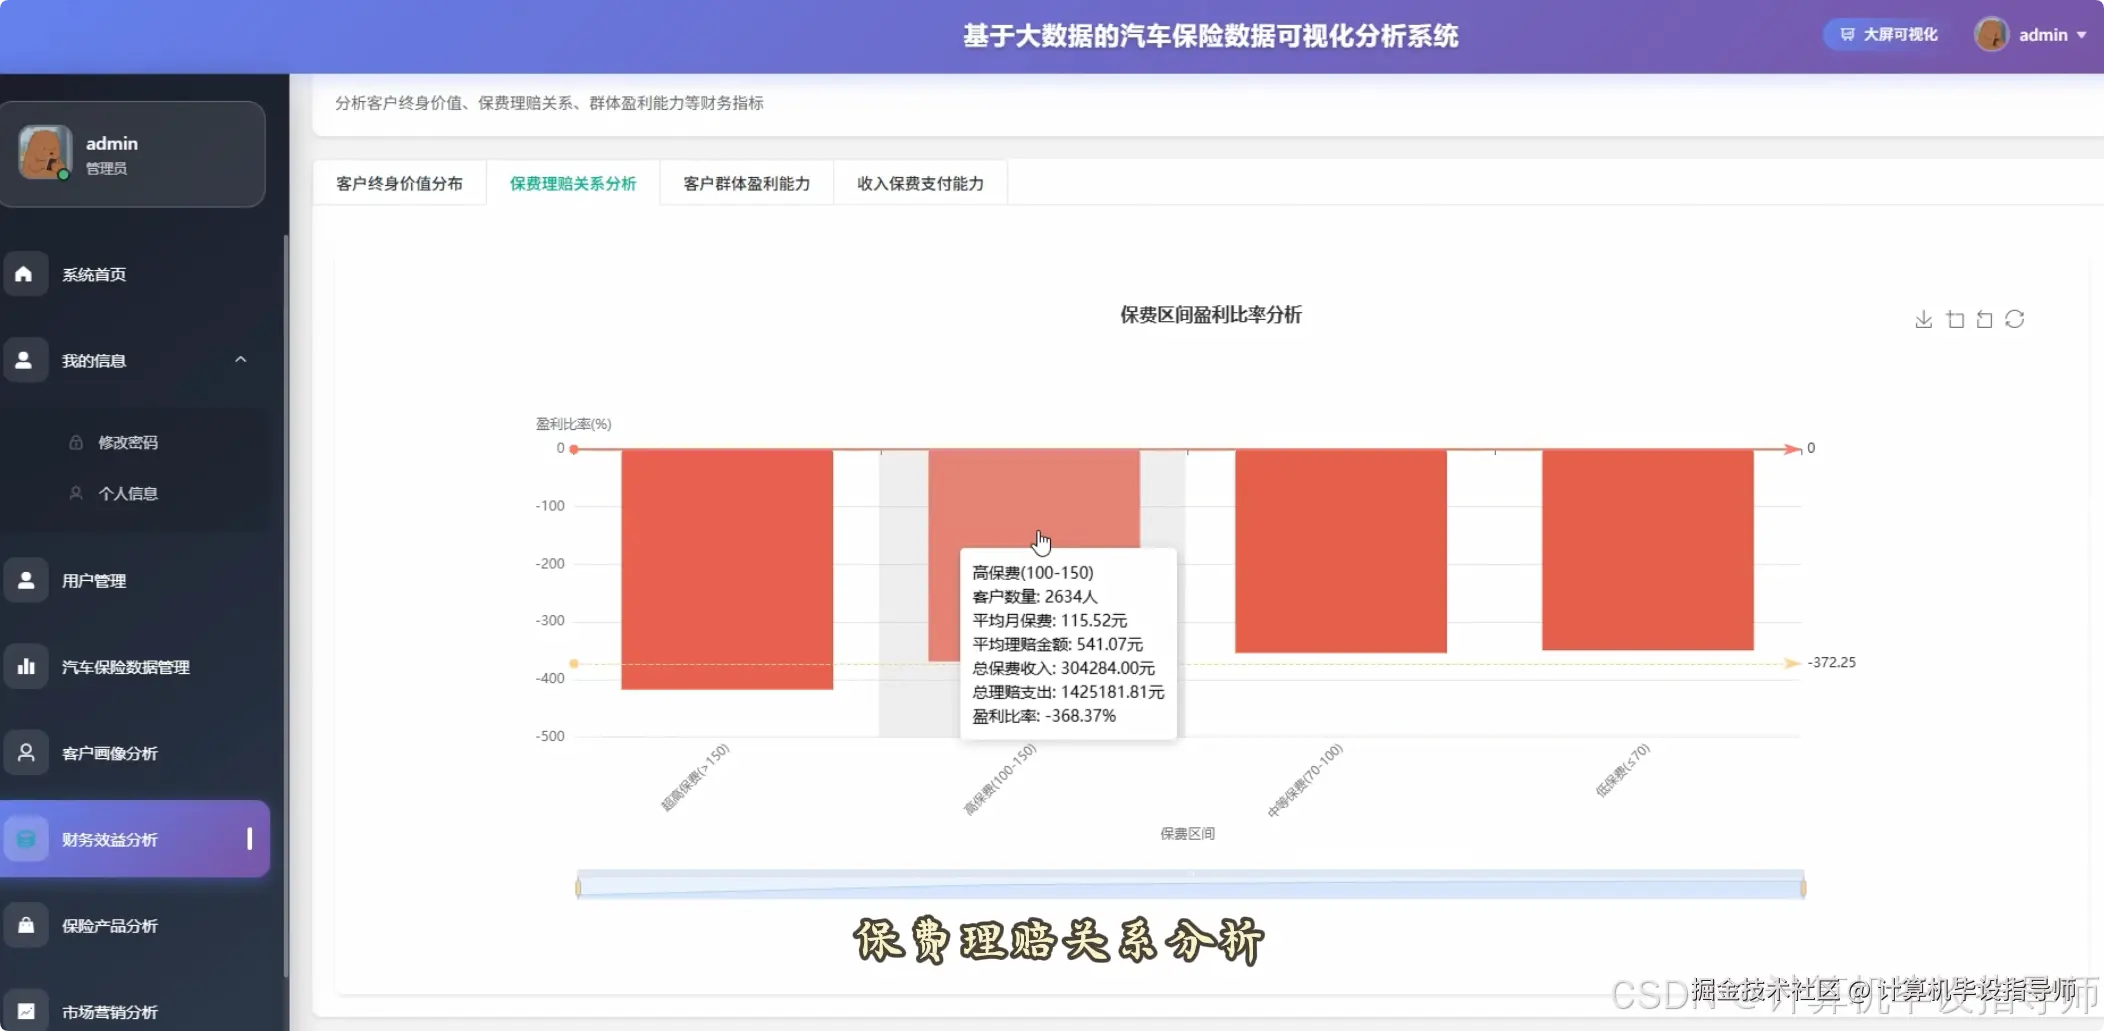Screen dimensions: 2104x1031
Task: Click the bar-chart icon for 汽车保险数据管理
Action: 27,667
